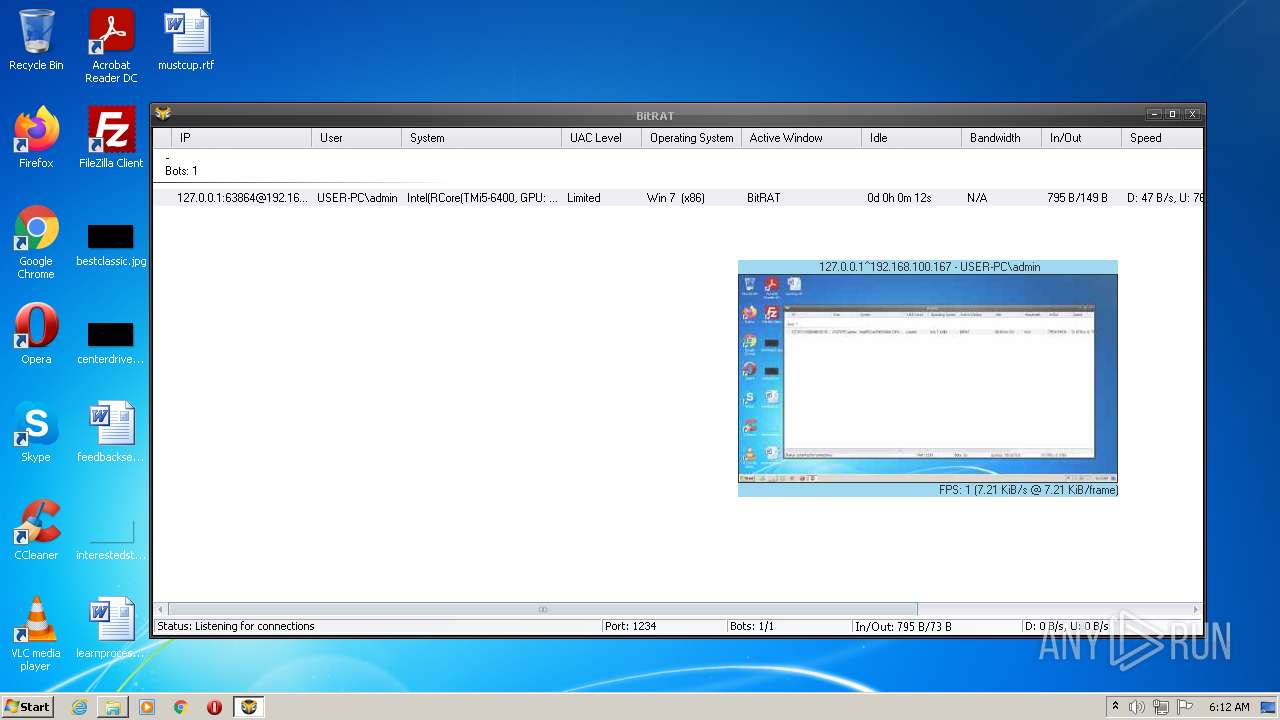
Task: Select the mustcup.rtf desktop file
Action: pos(186,40)
